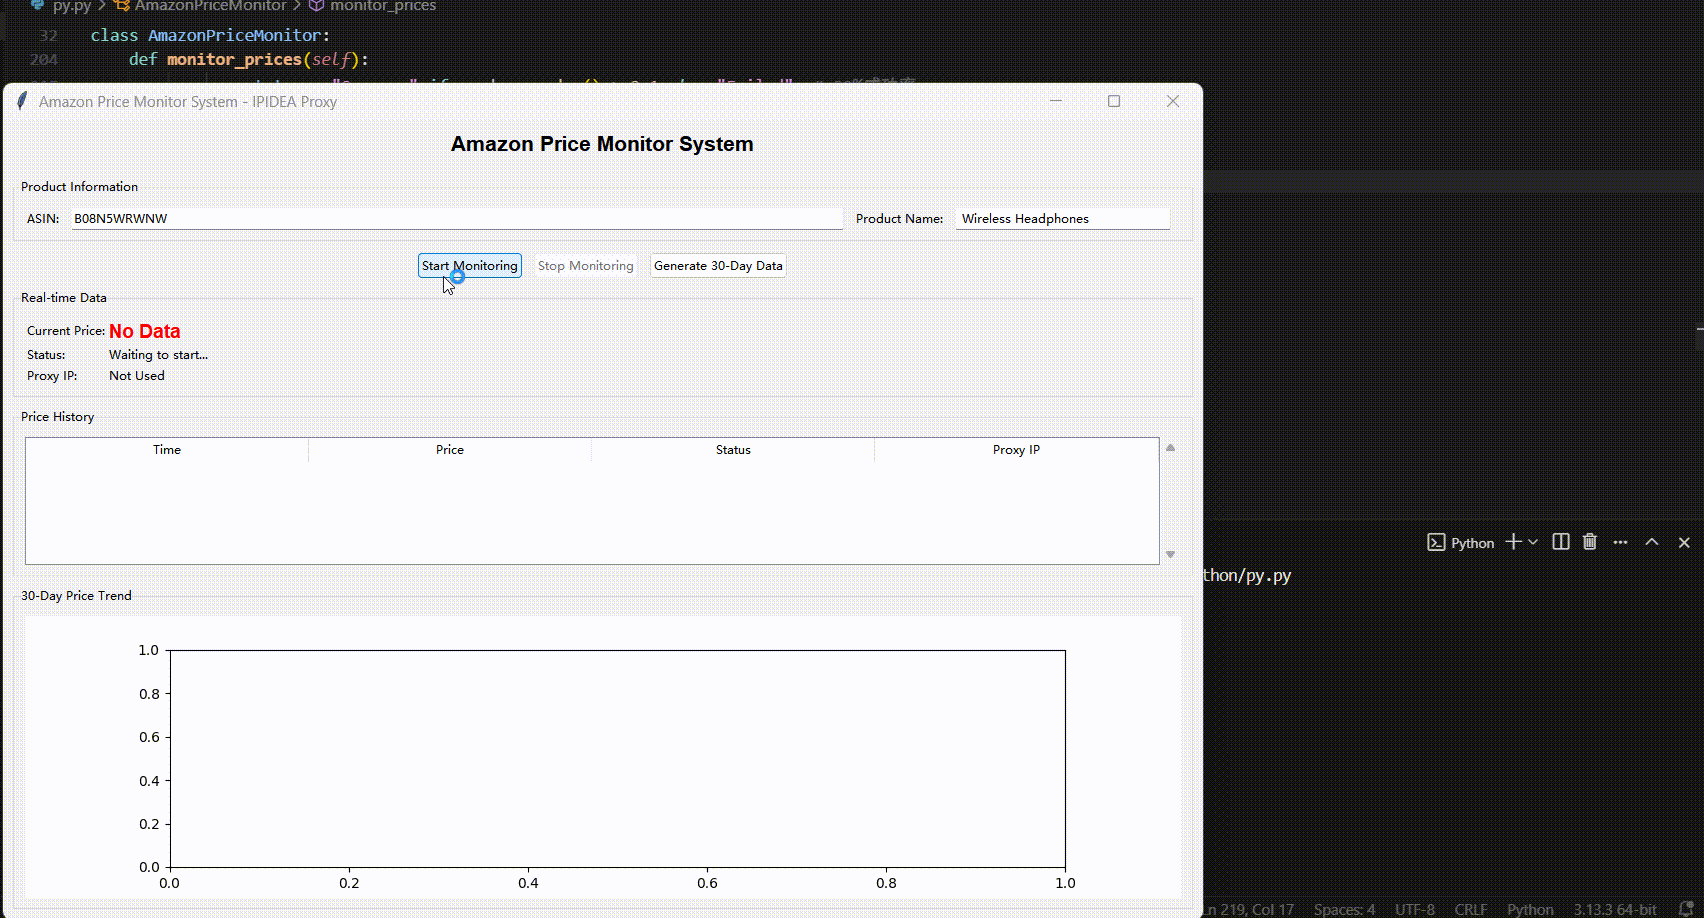Maximize the Amazon Price Monitor window
This screenshot has width=1704, height=918.
click(1114, 101)
